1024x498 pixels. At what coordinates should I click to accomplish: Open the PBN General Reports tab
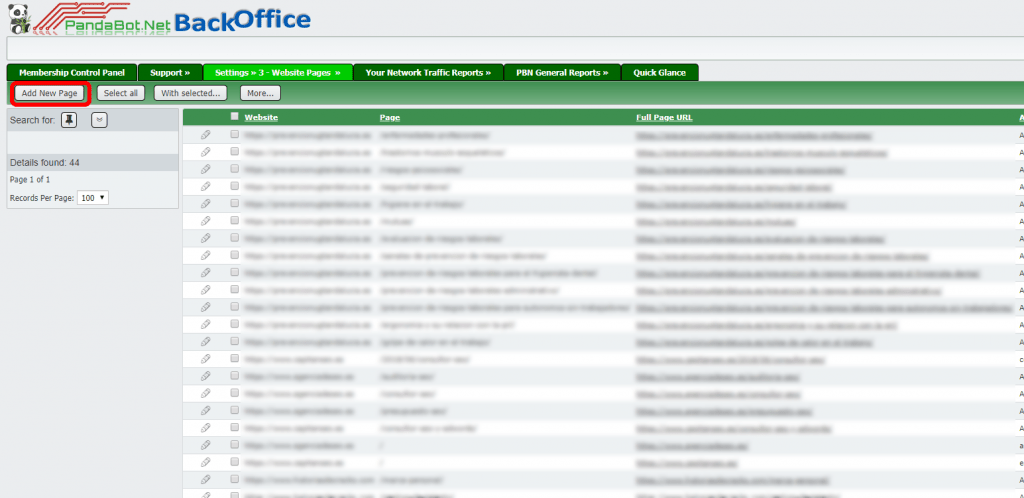(x=560, y=73)
